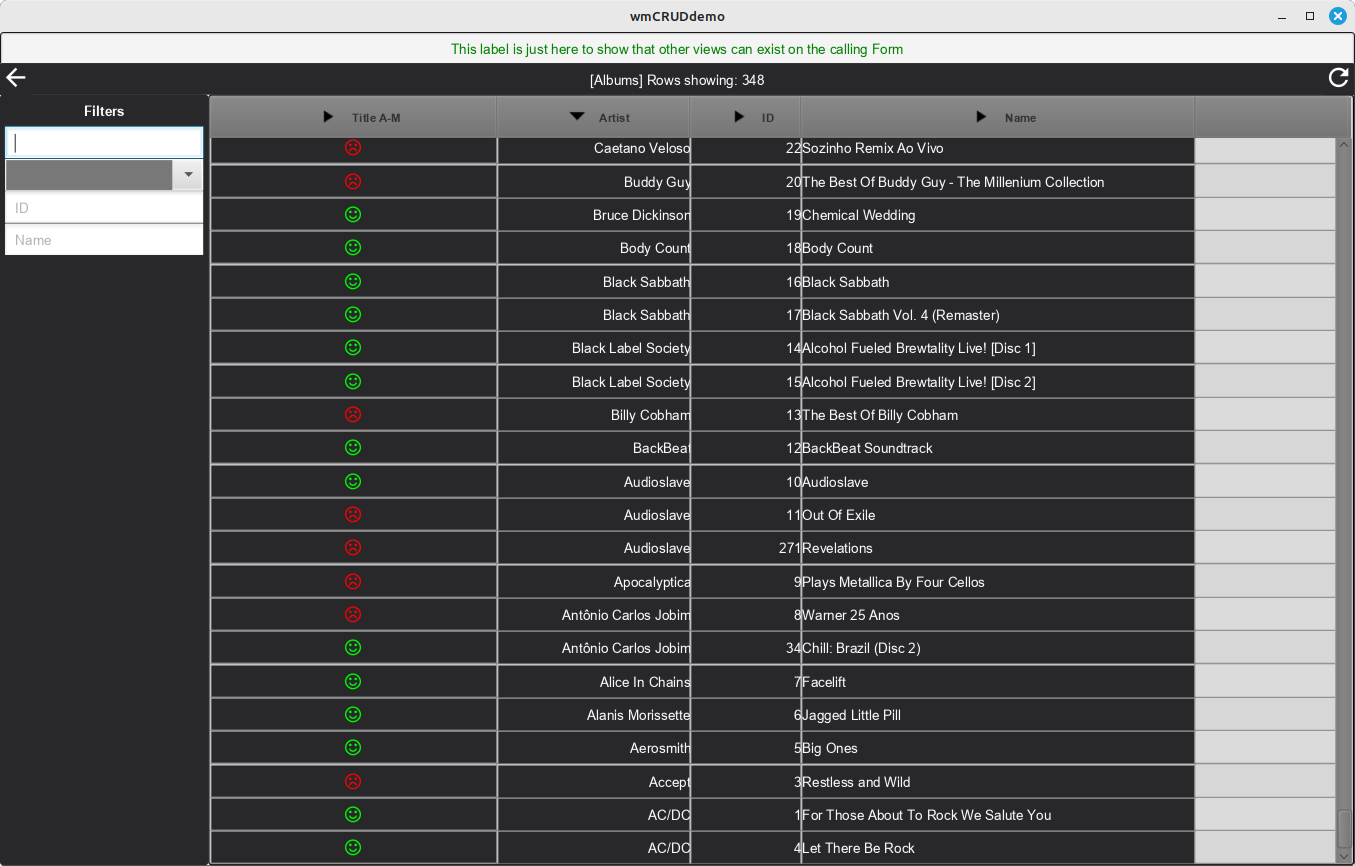Click the smiley for Chill: Brazil (Disc 2)

[x=353, y=648]
